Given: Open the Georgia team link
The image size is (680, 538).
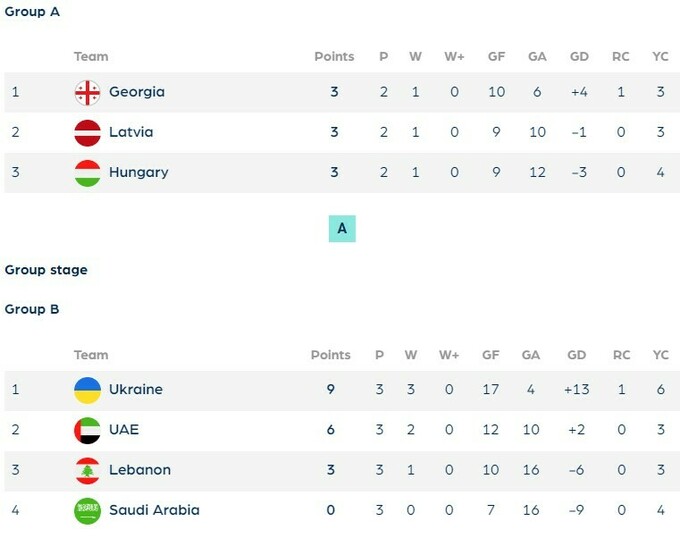Looking at the screenshot, I should tap(137, 92).
